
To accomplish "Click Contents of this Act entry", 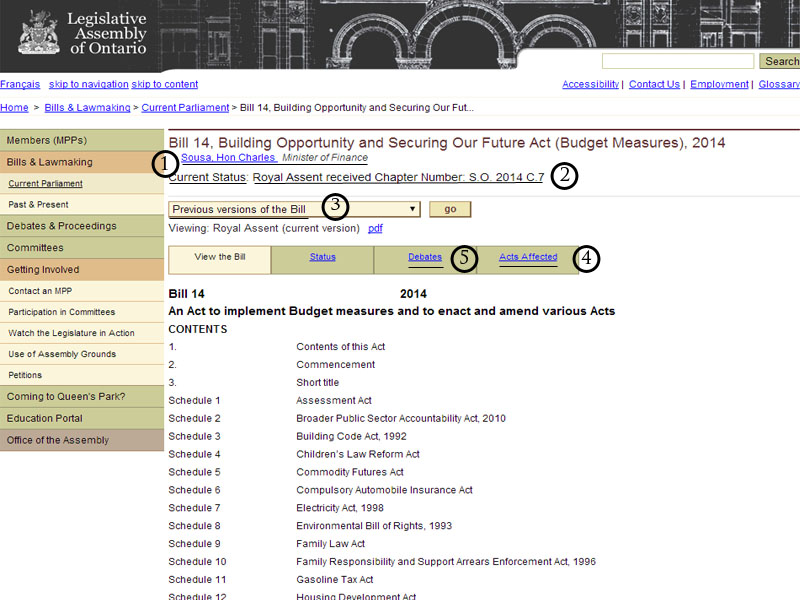I will pos(340,347).
